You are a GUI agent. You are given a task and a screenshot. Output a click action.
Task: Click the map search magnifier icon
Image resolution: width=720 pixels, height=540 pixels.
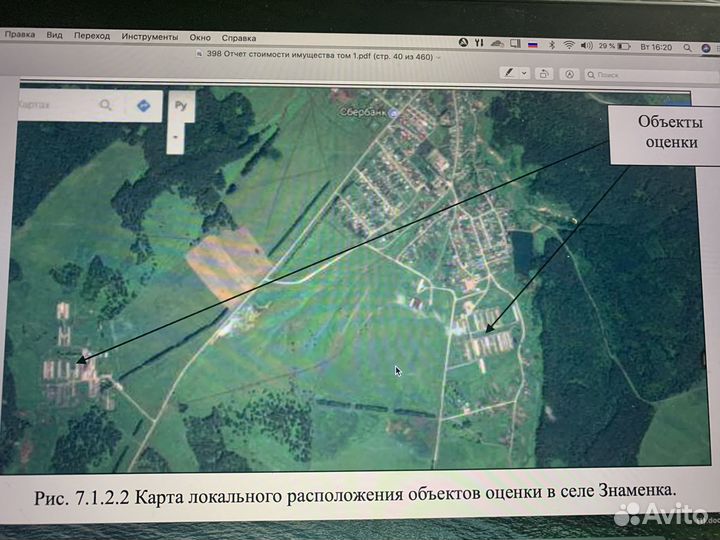pyautogui.click(x=106, y=104)
